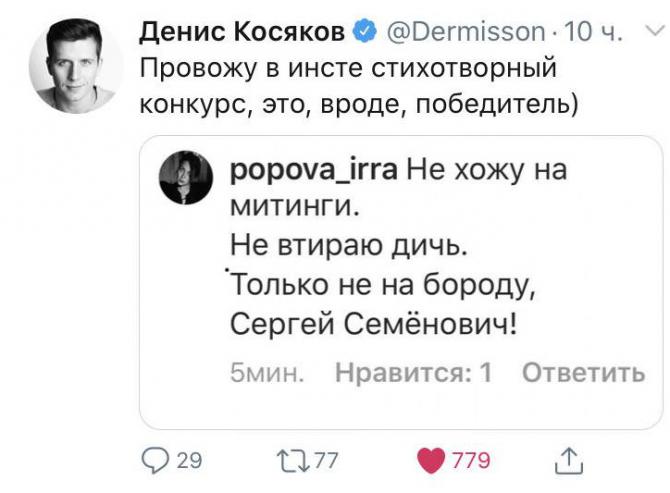Click the share upload icon
670x493 pixels.
point(567,460)
